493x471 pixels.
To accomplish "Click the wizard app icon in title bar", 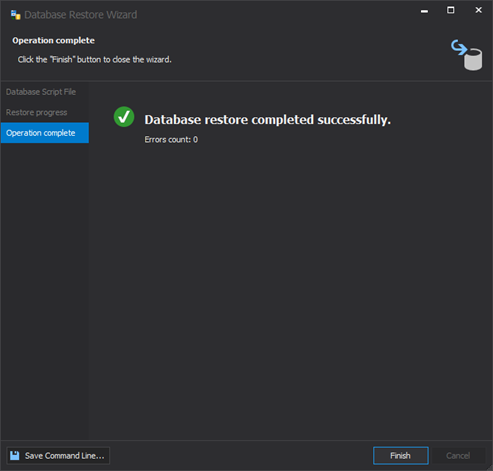I will click(x=15, y=15).
